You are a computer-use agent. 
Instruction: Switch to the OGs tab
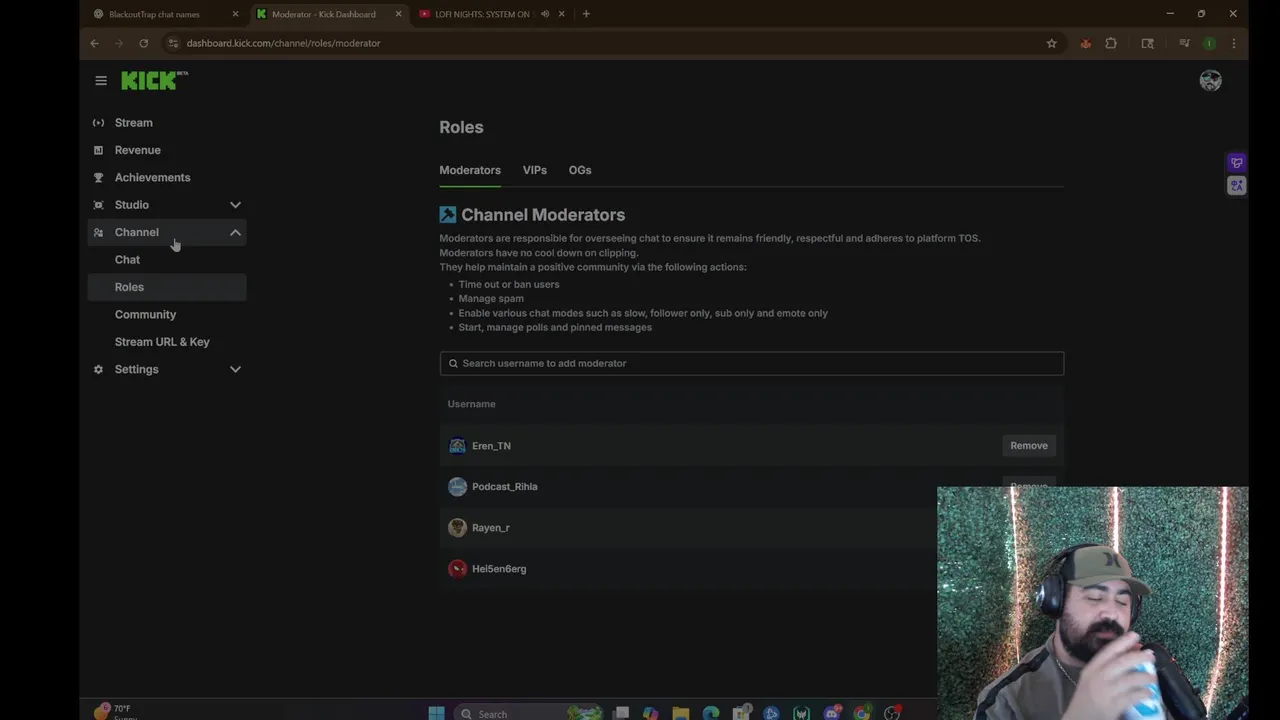tap(580, 170)
